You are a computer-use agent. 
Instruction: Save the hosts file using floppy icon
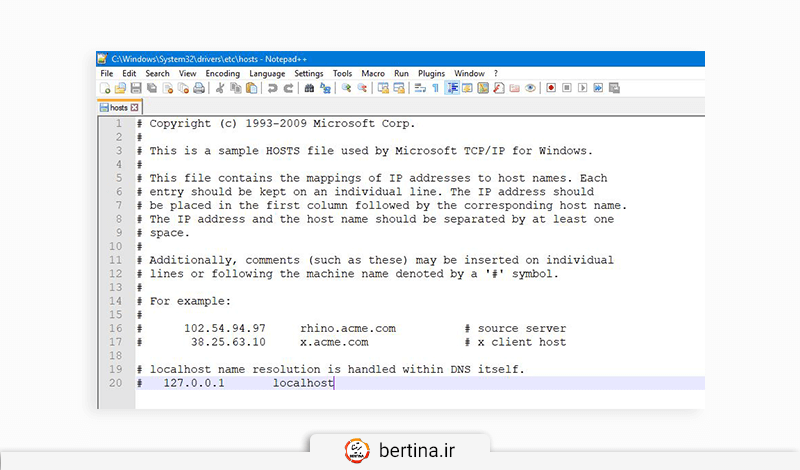[136, 88]
